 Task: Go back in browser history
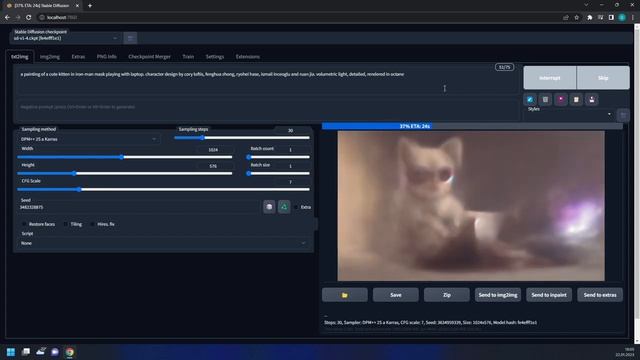[x=7, y=17]
